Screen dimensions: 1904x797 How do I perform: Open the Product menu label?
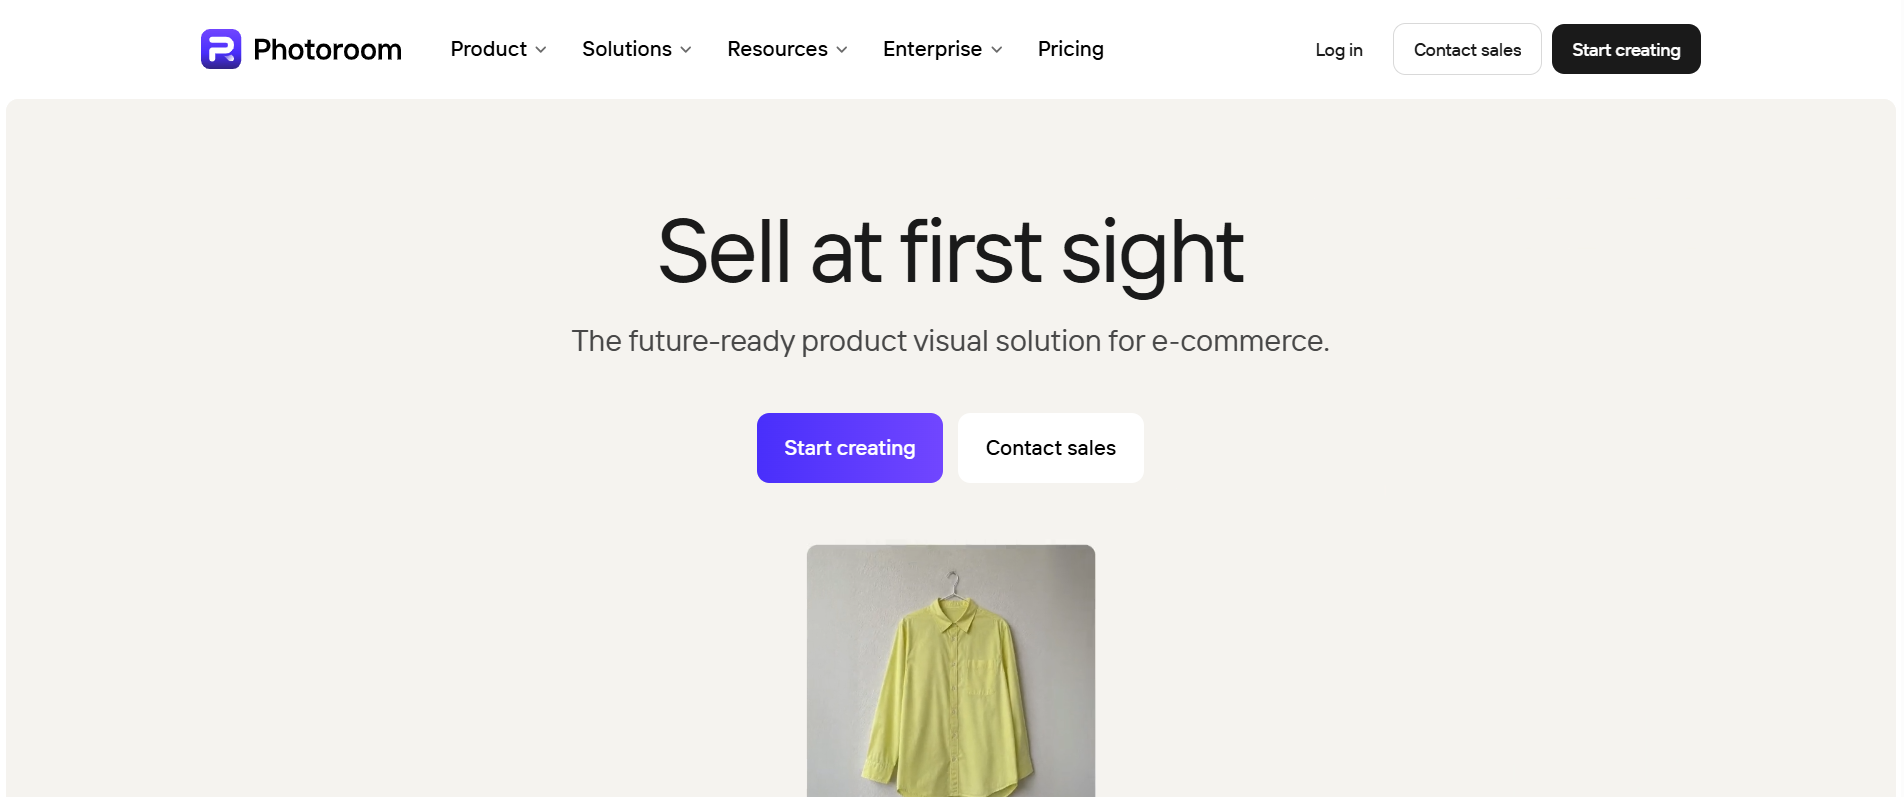click(x=488, y=49)
